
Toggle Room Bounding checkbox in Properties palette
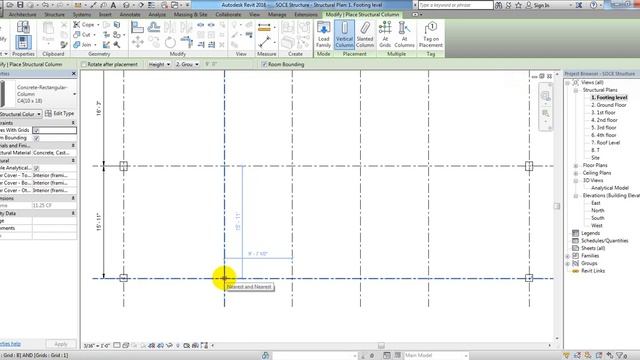pyautogui.click(x=36, y=138)
